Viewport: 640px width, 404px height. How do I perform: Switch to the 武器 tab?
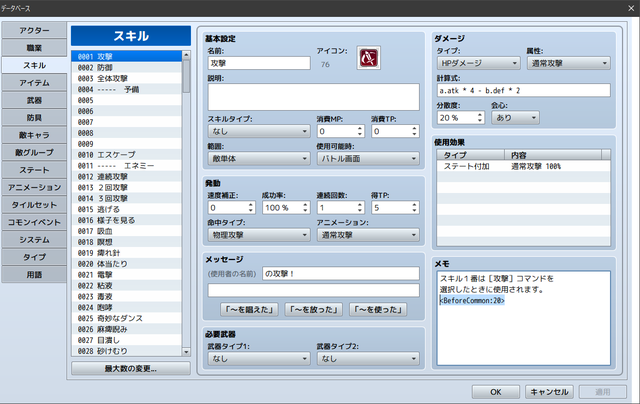[x=34, y=100]
